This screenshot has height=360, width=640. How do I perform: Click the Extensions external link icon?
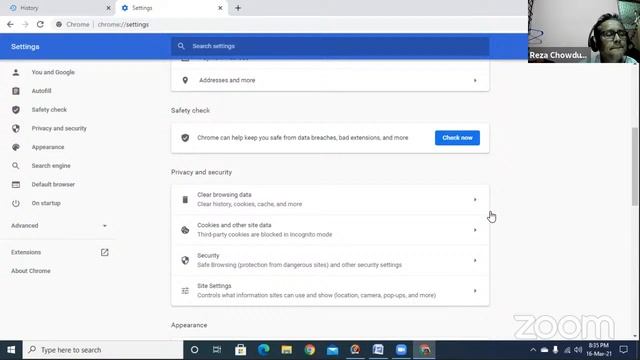click(x=104, y=252)
